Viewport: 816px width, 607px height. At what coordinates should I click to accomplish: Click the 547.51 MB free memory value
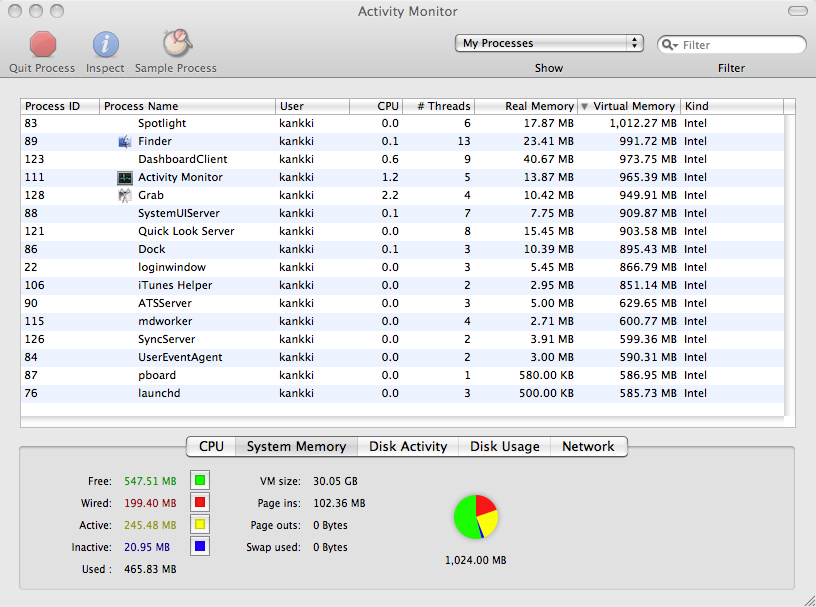click(x=150, y=481)
